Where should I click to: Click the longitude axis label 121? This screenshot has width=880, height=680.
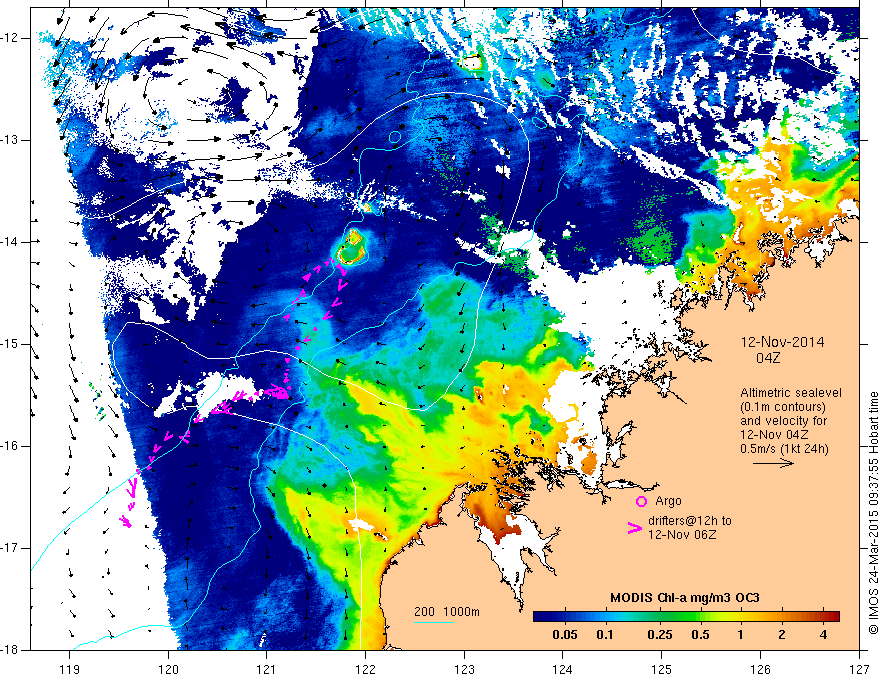coord(267,669)
